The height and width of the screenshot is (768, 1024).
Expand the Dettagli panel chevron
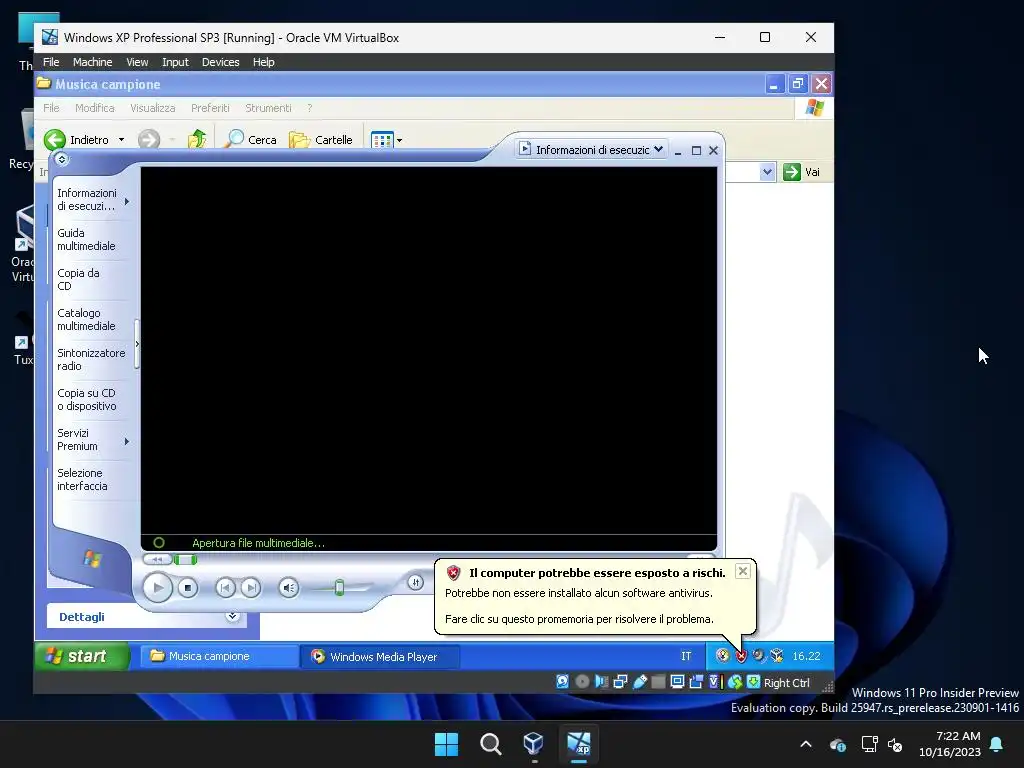click(x=232, y=616)
